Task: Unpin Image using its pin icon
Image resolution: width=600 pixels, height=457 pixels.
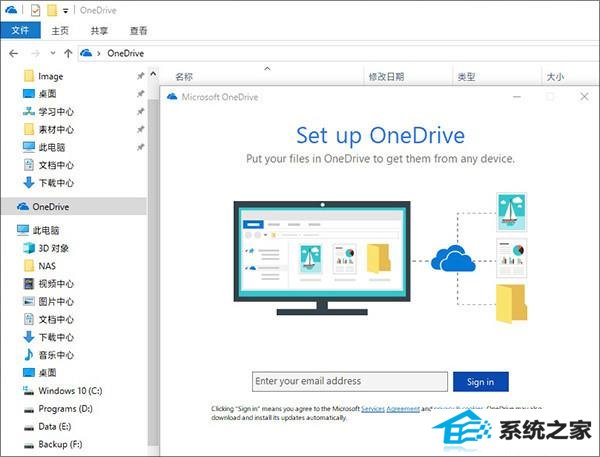Action: (x=140, y=76)
